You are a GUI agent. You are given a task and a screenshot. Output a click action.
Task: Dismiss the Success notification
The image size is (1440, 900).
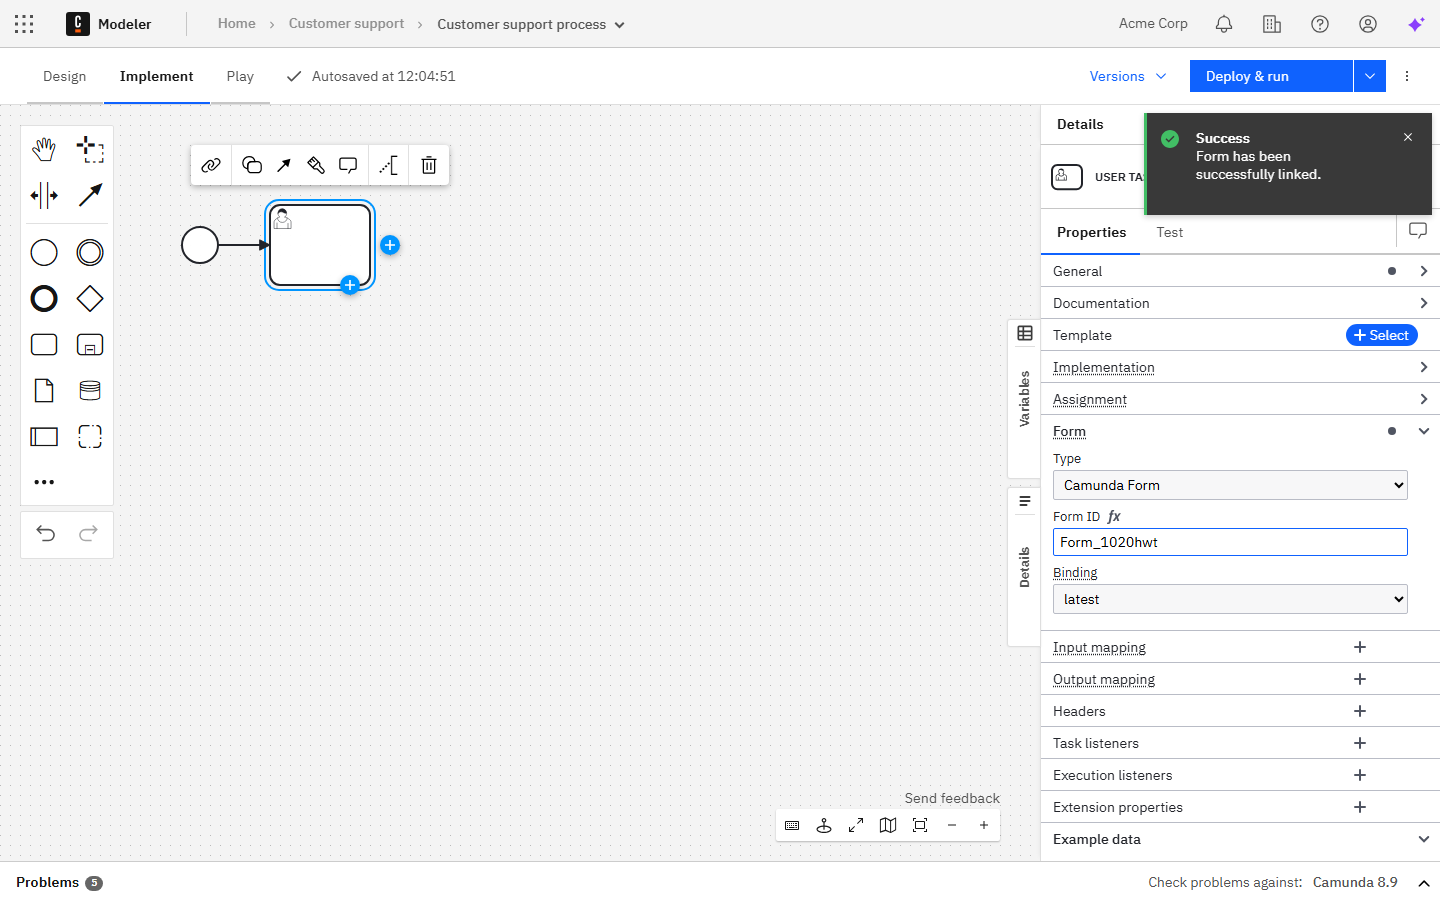(x=1408, y=137)
